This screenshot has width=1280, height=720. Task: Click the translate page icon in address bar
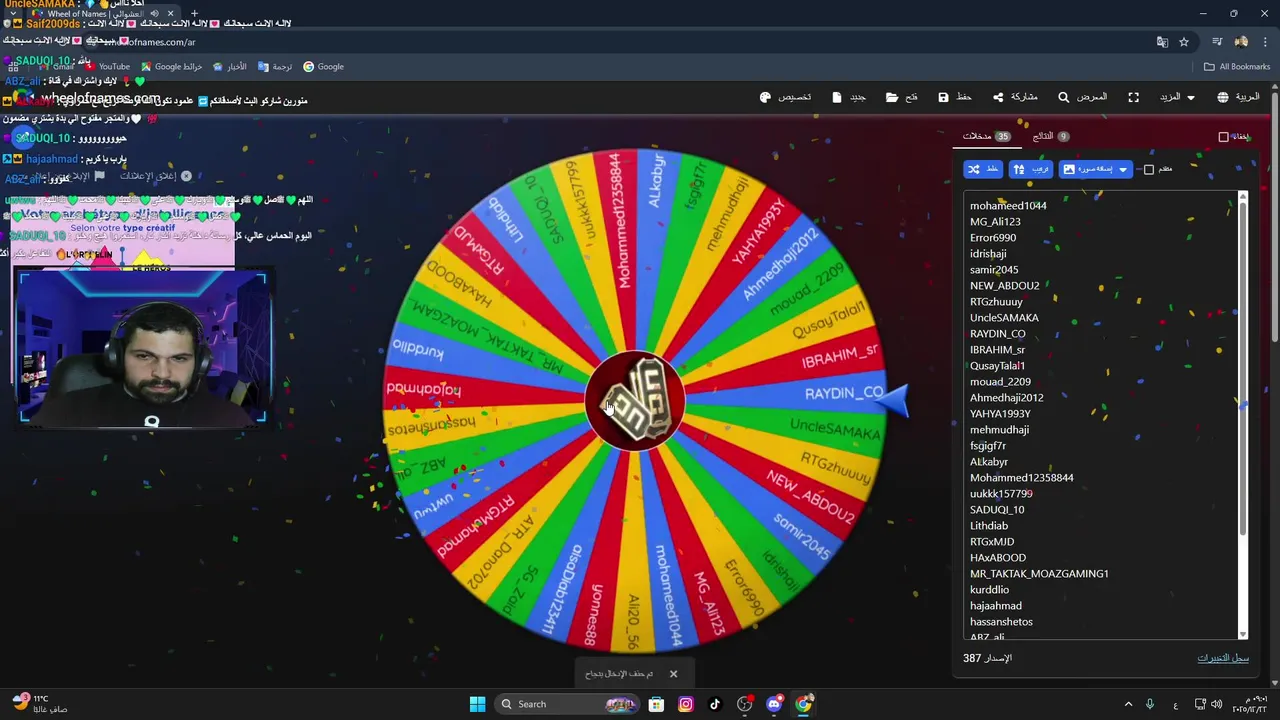click(1162, 42)
